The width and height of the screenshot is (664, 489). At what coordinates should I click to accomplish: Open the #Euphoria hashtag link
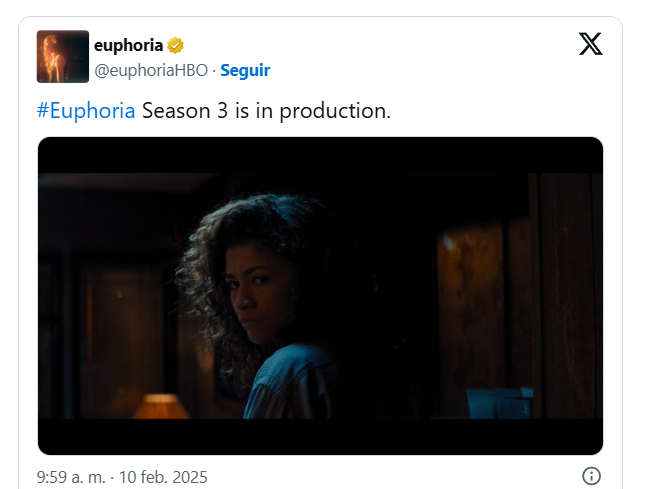pyautogui.click(x=86, y=110)
